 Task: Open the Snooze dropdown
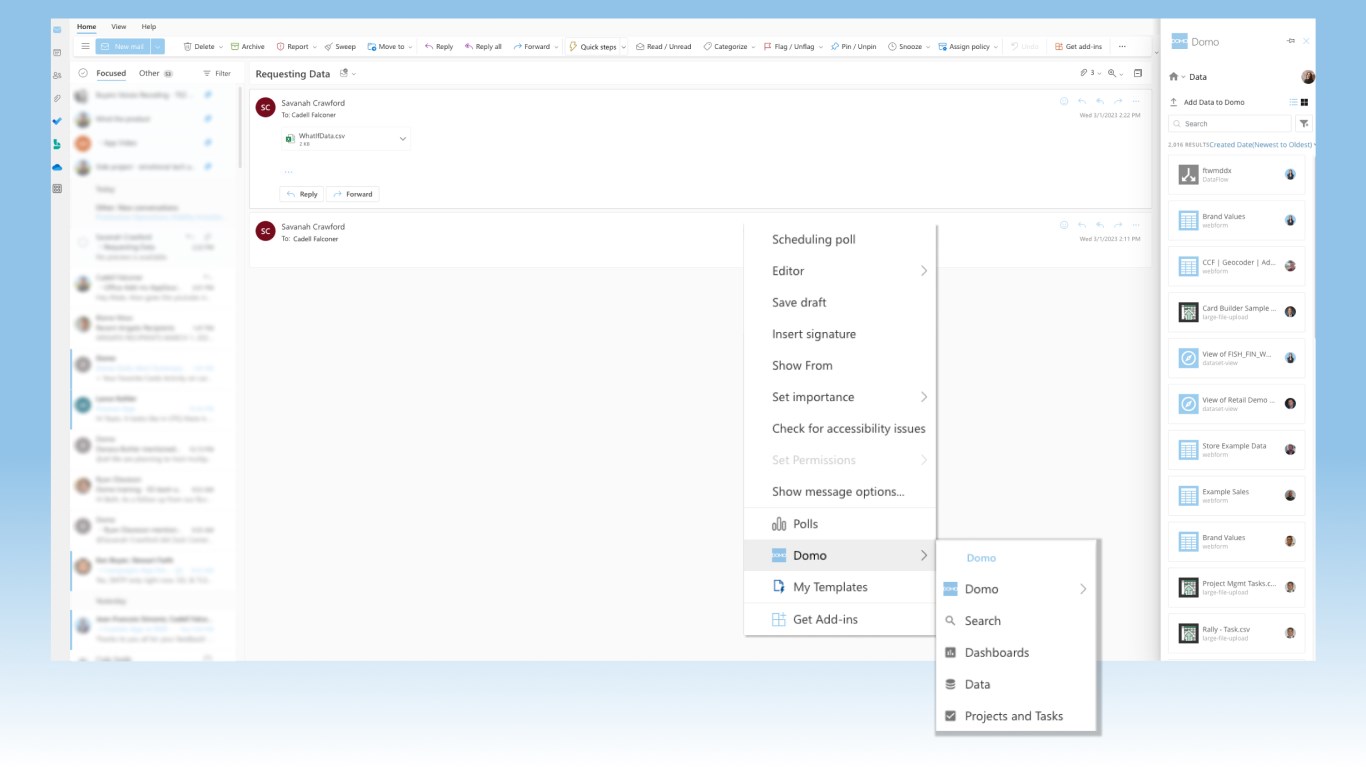(x=909, y=46)
